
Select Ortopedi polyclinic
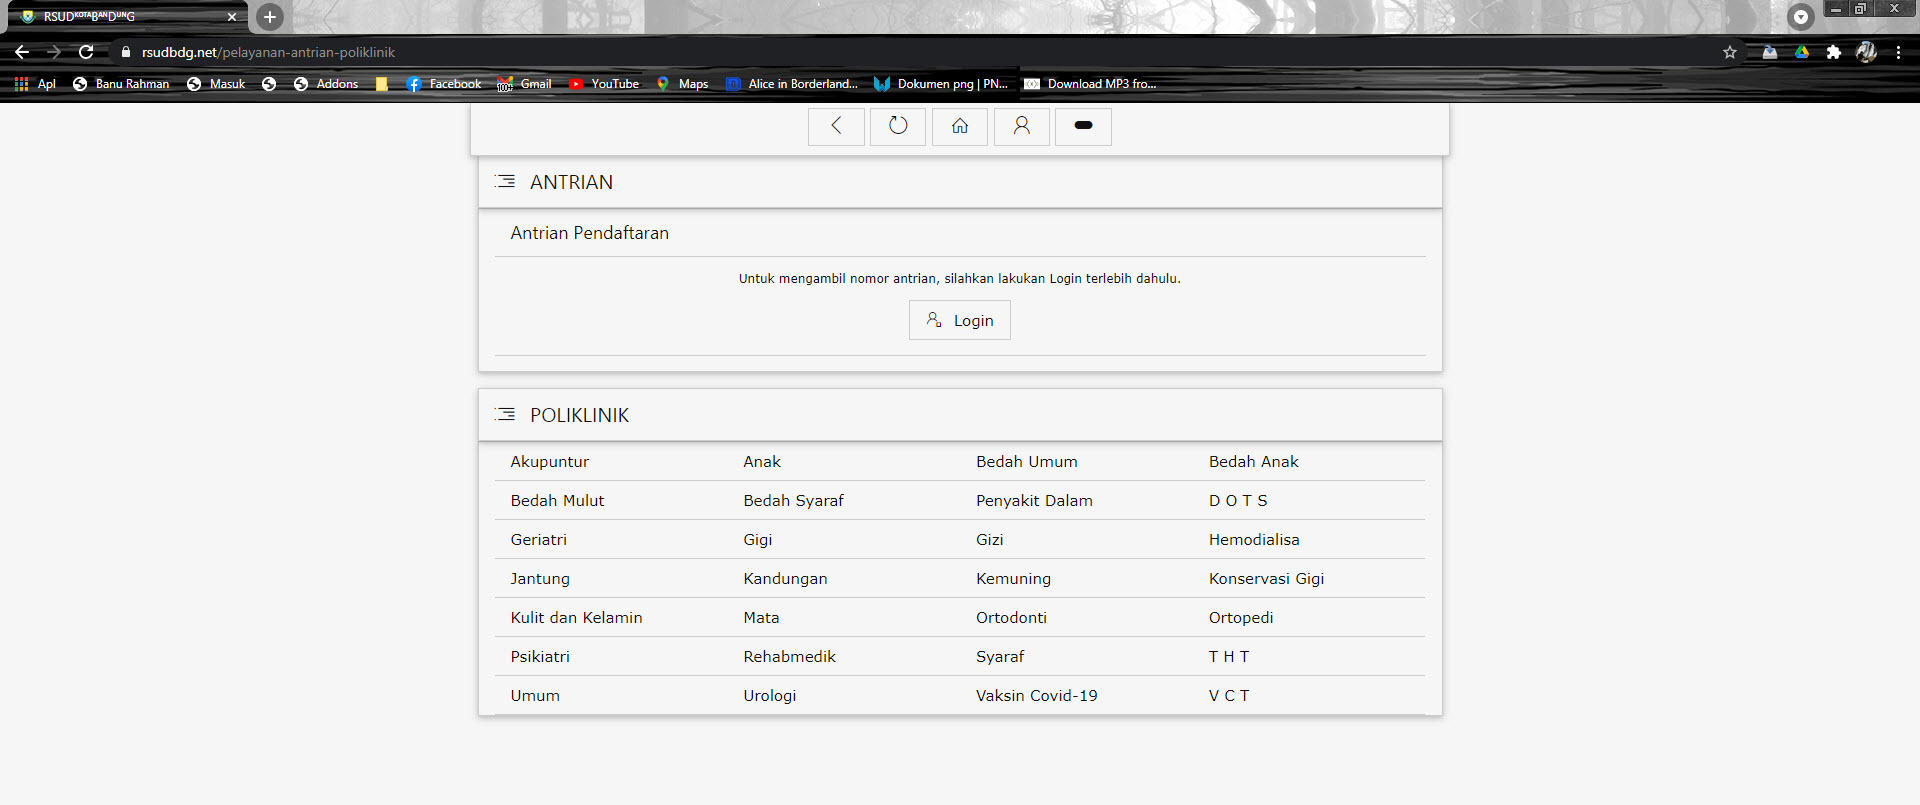(1241, 618)
